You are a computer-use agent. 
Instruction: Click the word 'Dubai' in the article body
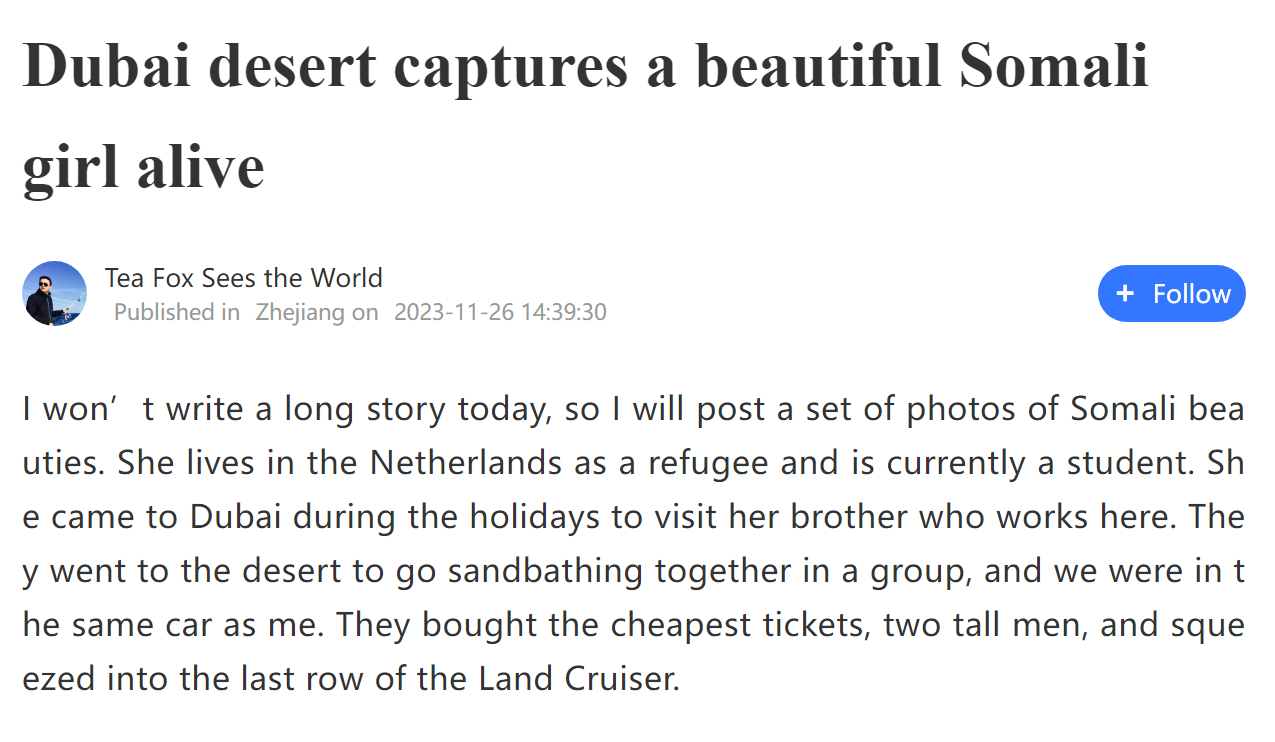tap(237, 517)
